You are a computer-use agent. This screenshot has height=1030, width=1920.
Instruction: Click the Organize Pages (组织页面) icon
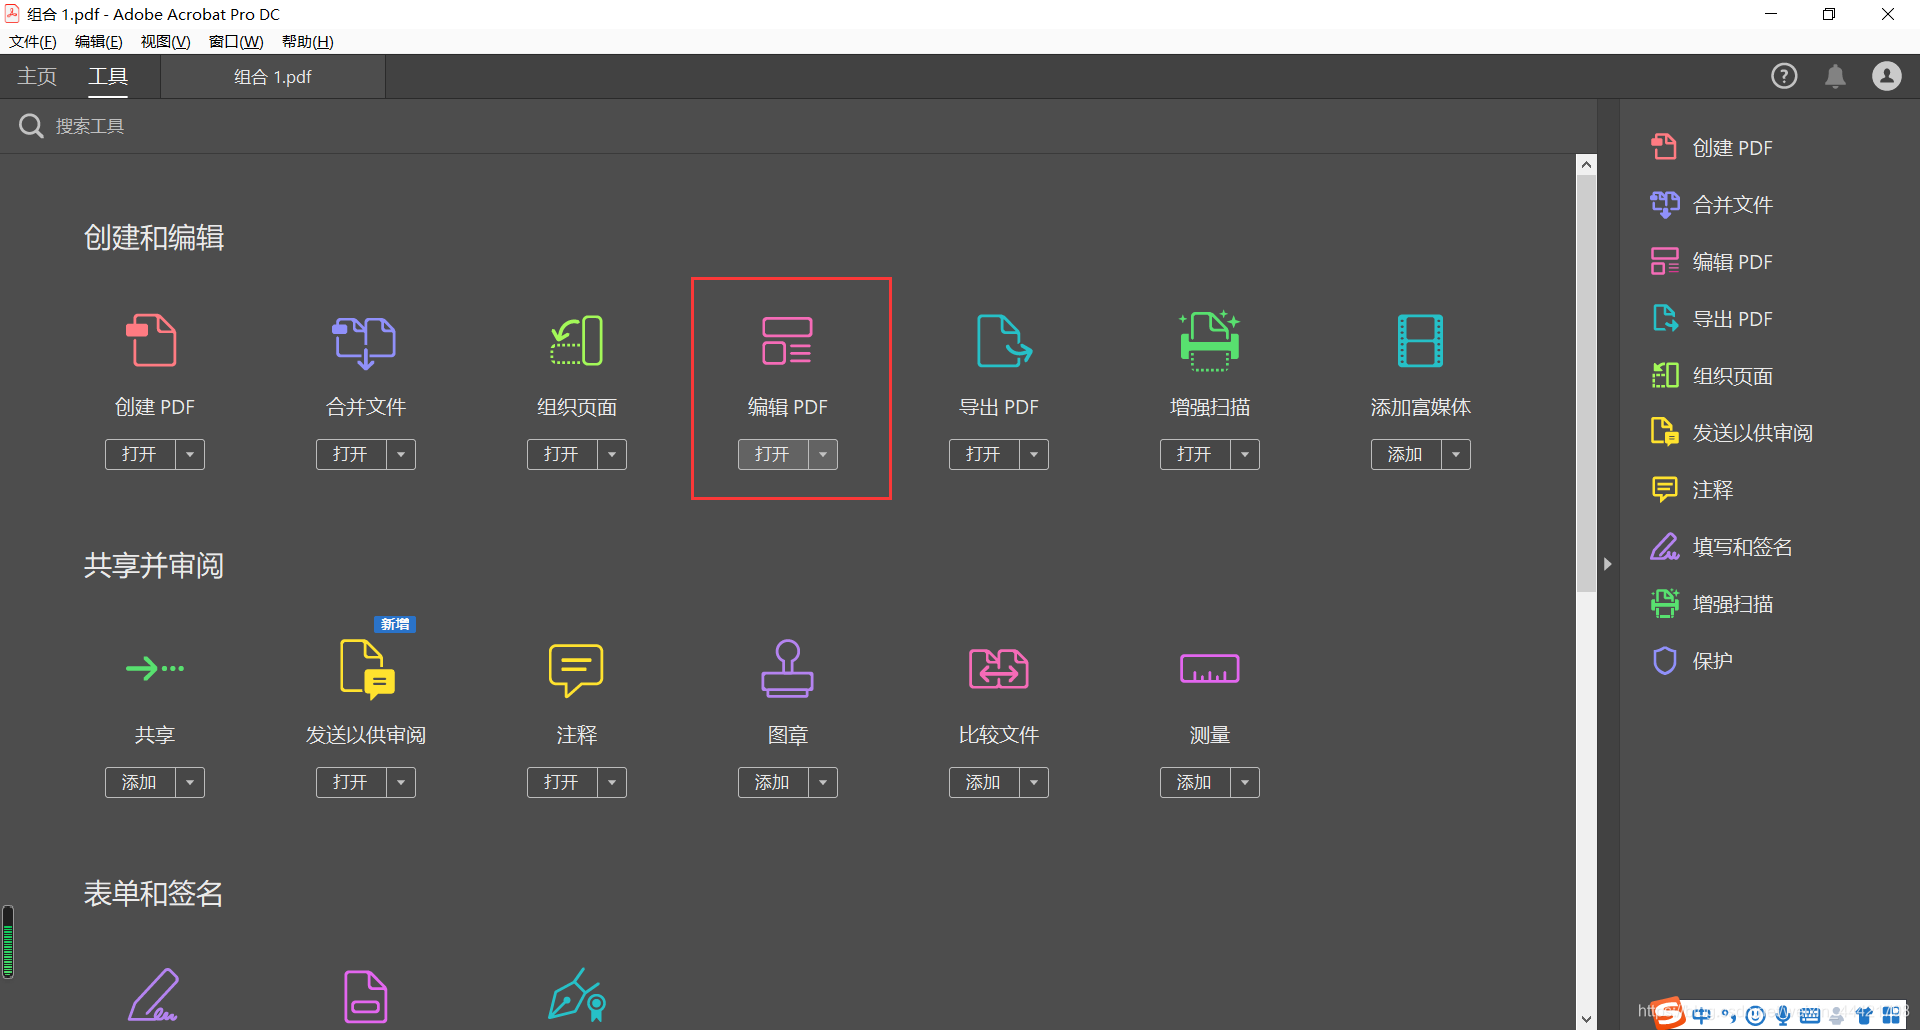pos(576,340)
